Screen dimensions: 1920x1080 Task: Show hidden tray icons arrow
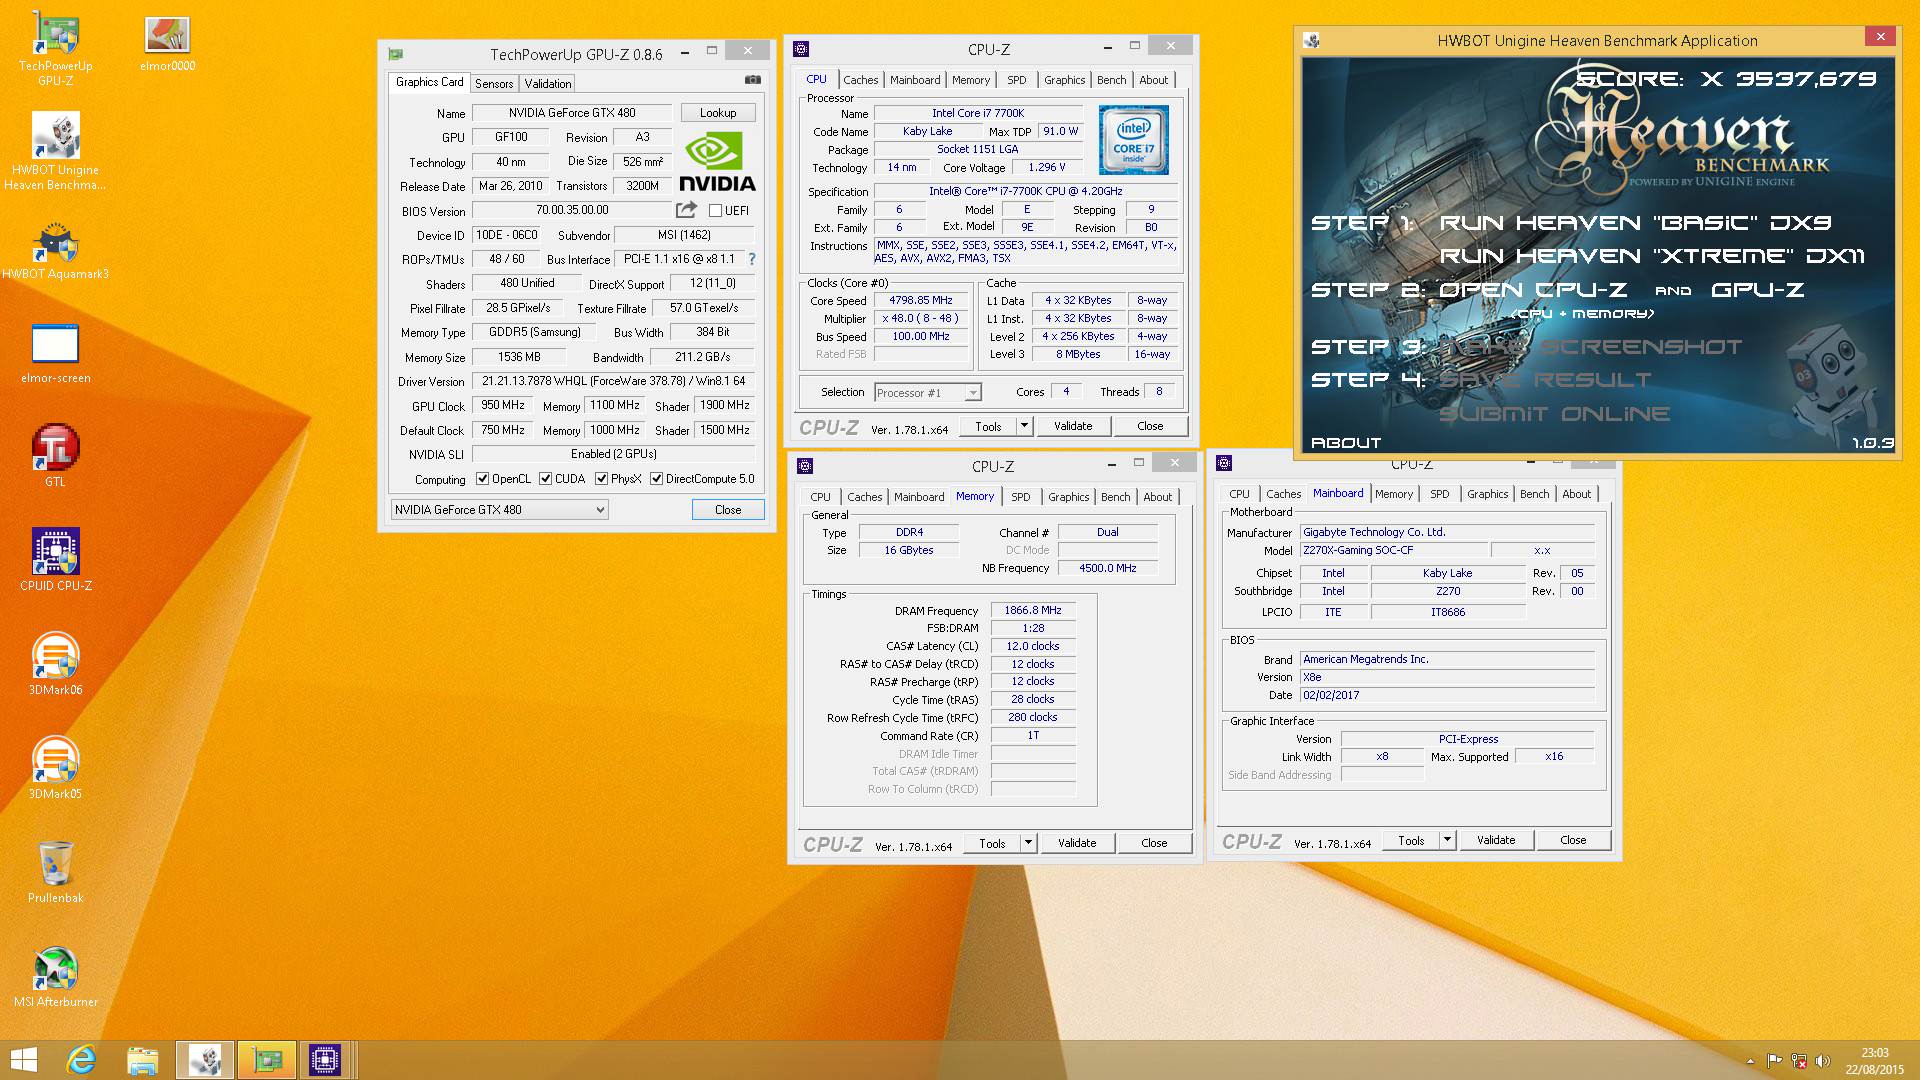pos(1750,1061)
